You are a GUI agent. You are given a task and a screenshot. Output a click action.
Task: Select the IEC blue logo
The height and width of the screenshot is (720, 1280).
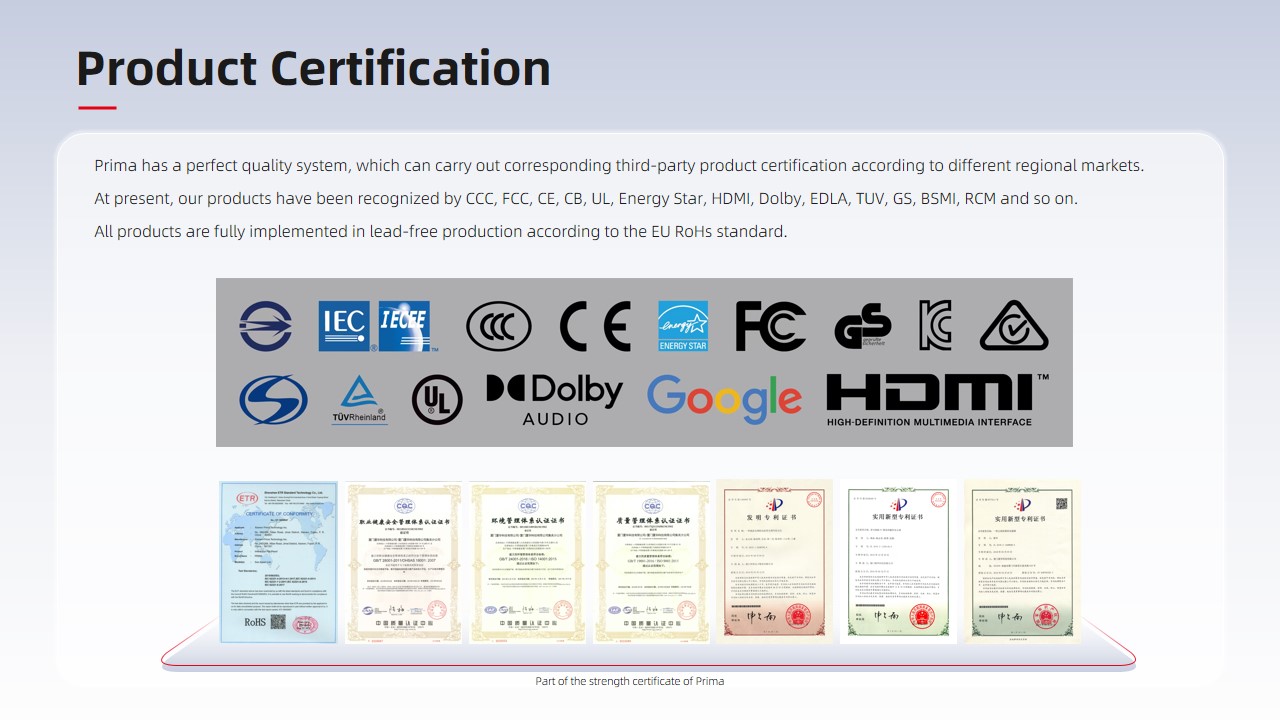click(x=344, y=326)
